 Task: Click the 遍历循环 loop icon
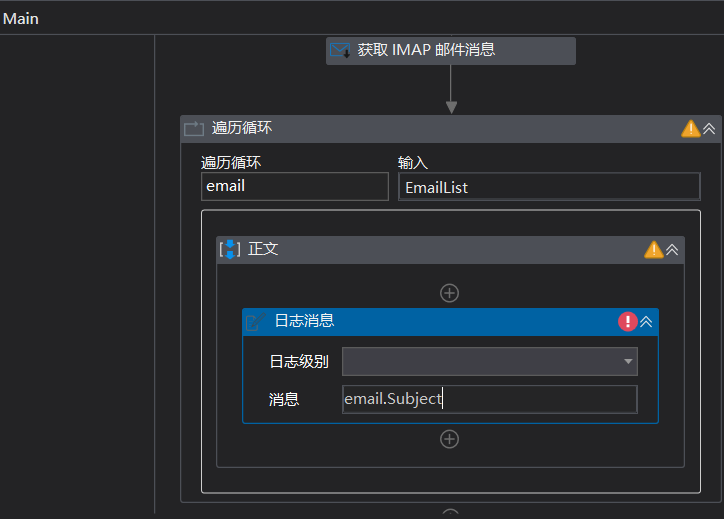194,128
